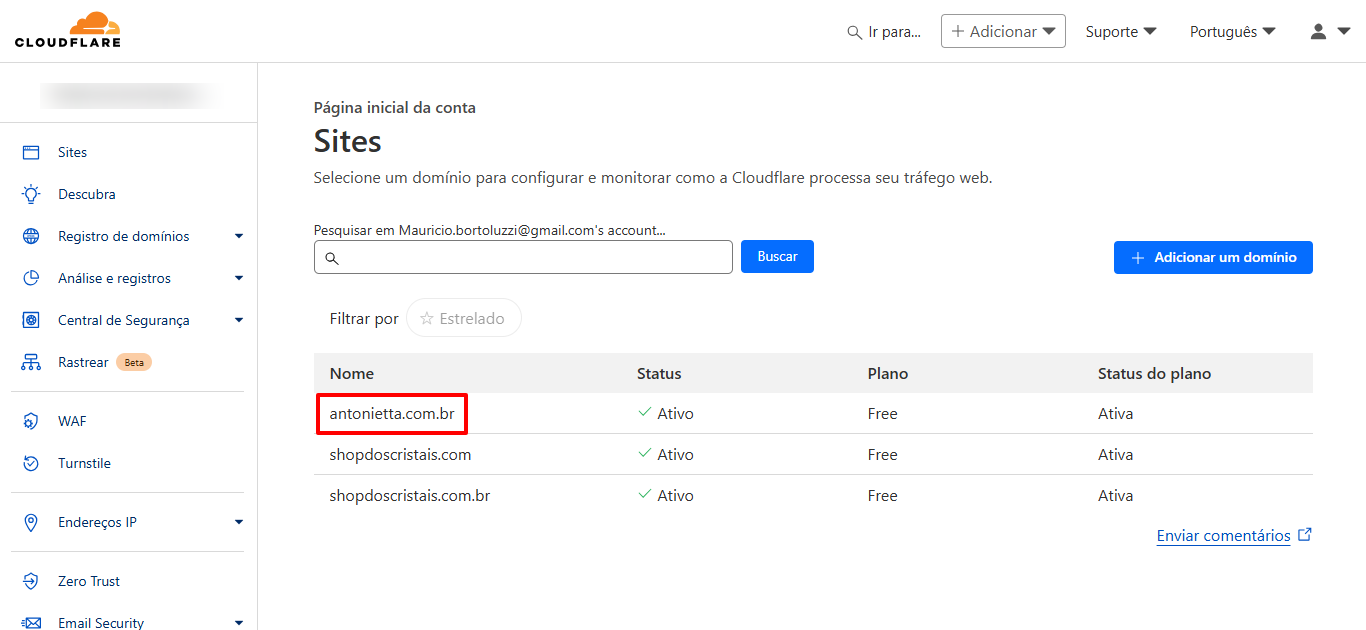
Task: Open the Adicionar dropdown in header
Action: [x=1003, y=32]
